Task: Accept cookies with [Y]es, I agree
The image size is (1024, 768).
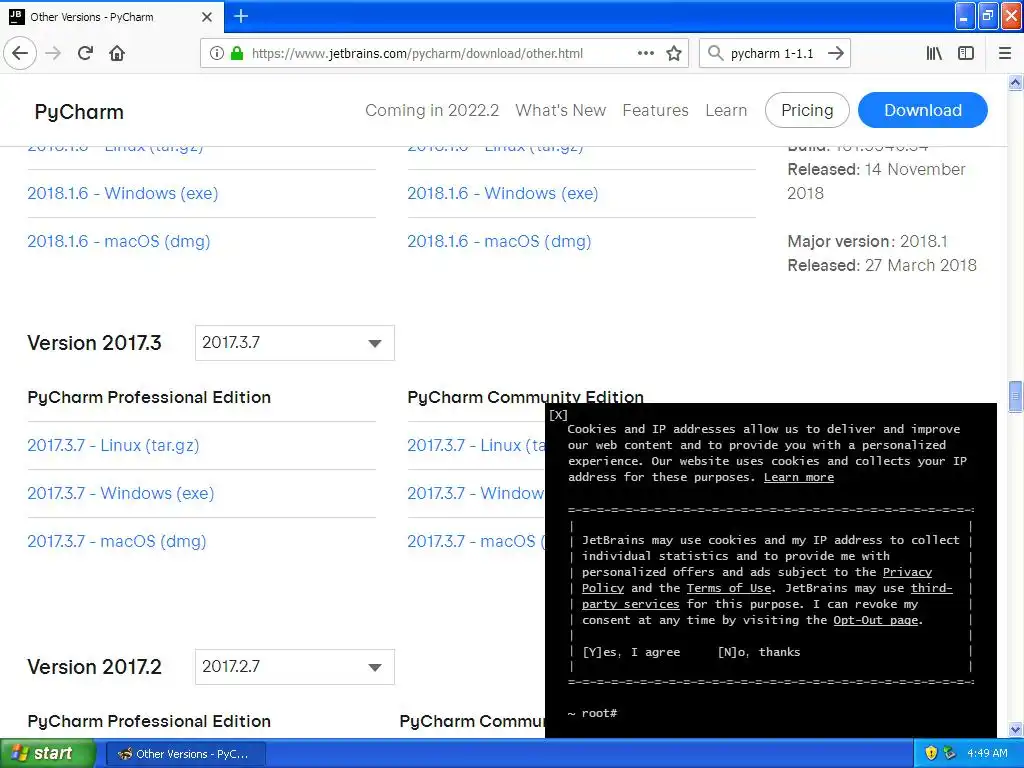Action: (x=631, y=652)
